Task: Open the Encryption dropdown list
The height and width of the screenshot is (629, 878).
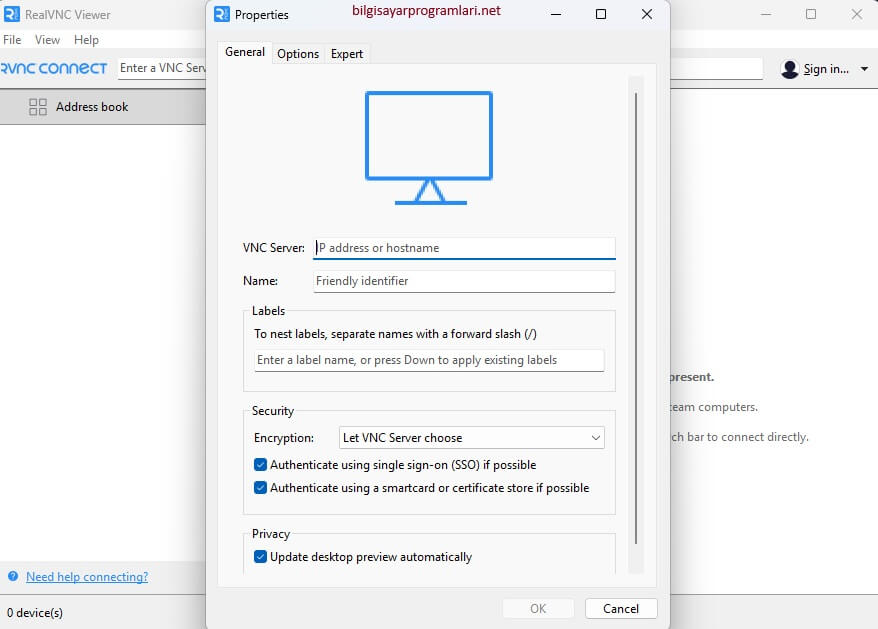Action: (x=471, y=437)
